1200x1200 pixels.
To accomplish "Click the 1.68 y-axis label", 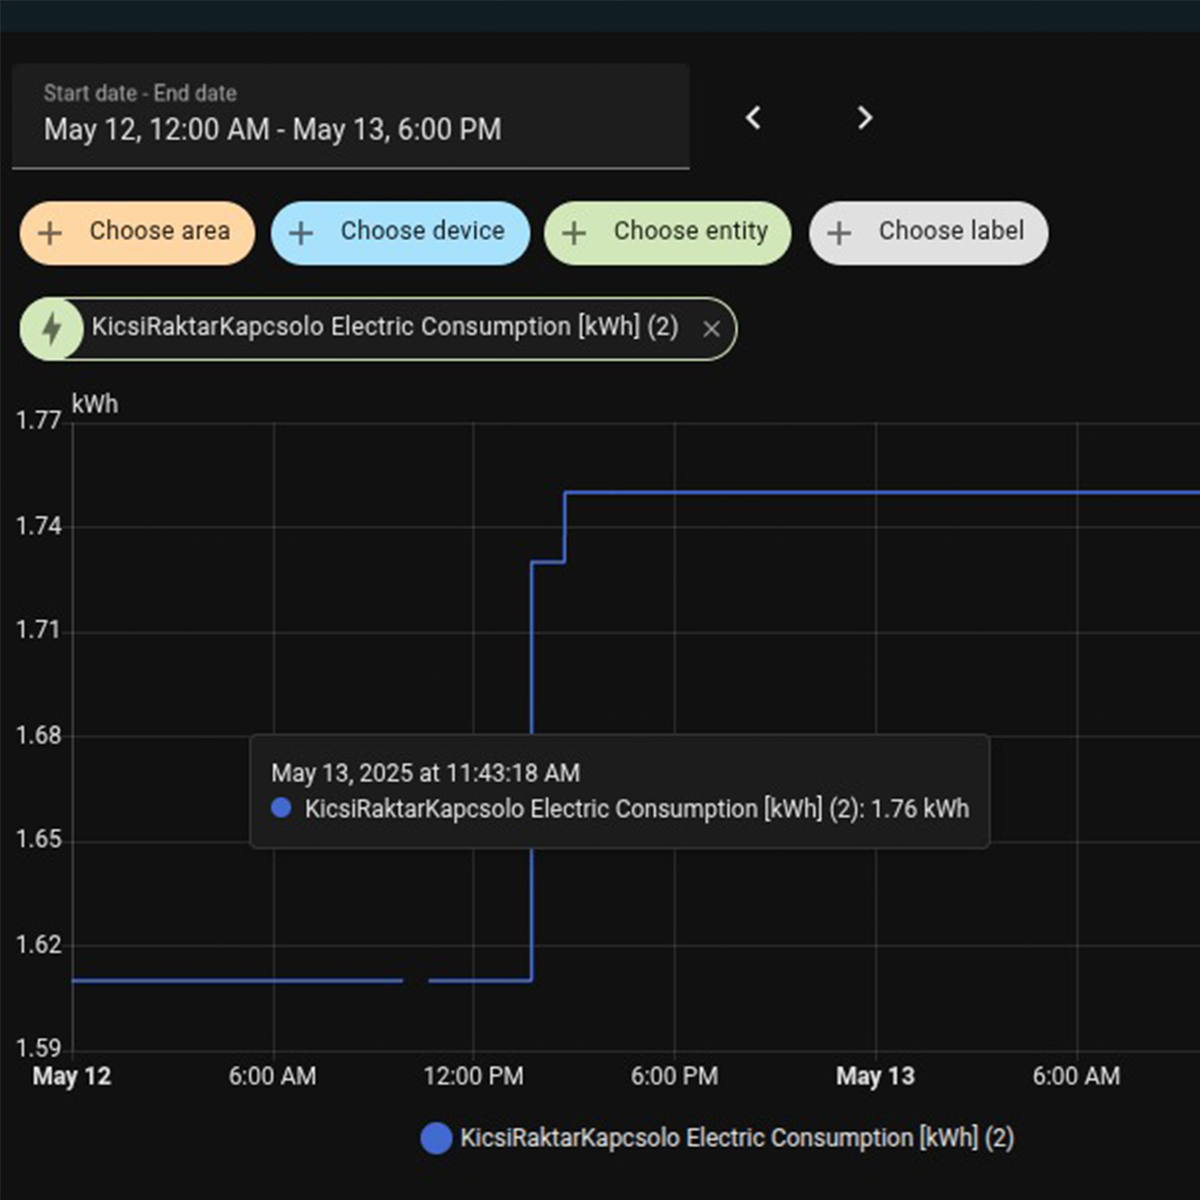I will coord(38,736).
